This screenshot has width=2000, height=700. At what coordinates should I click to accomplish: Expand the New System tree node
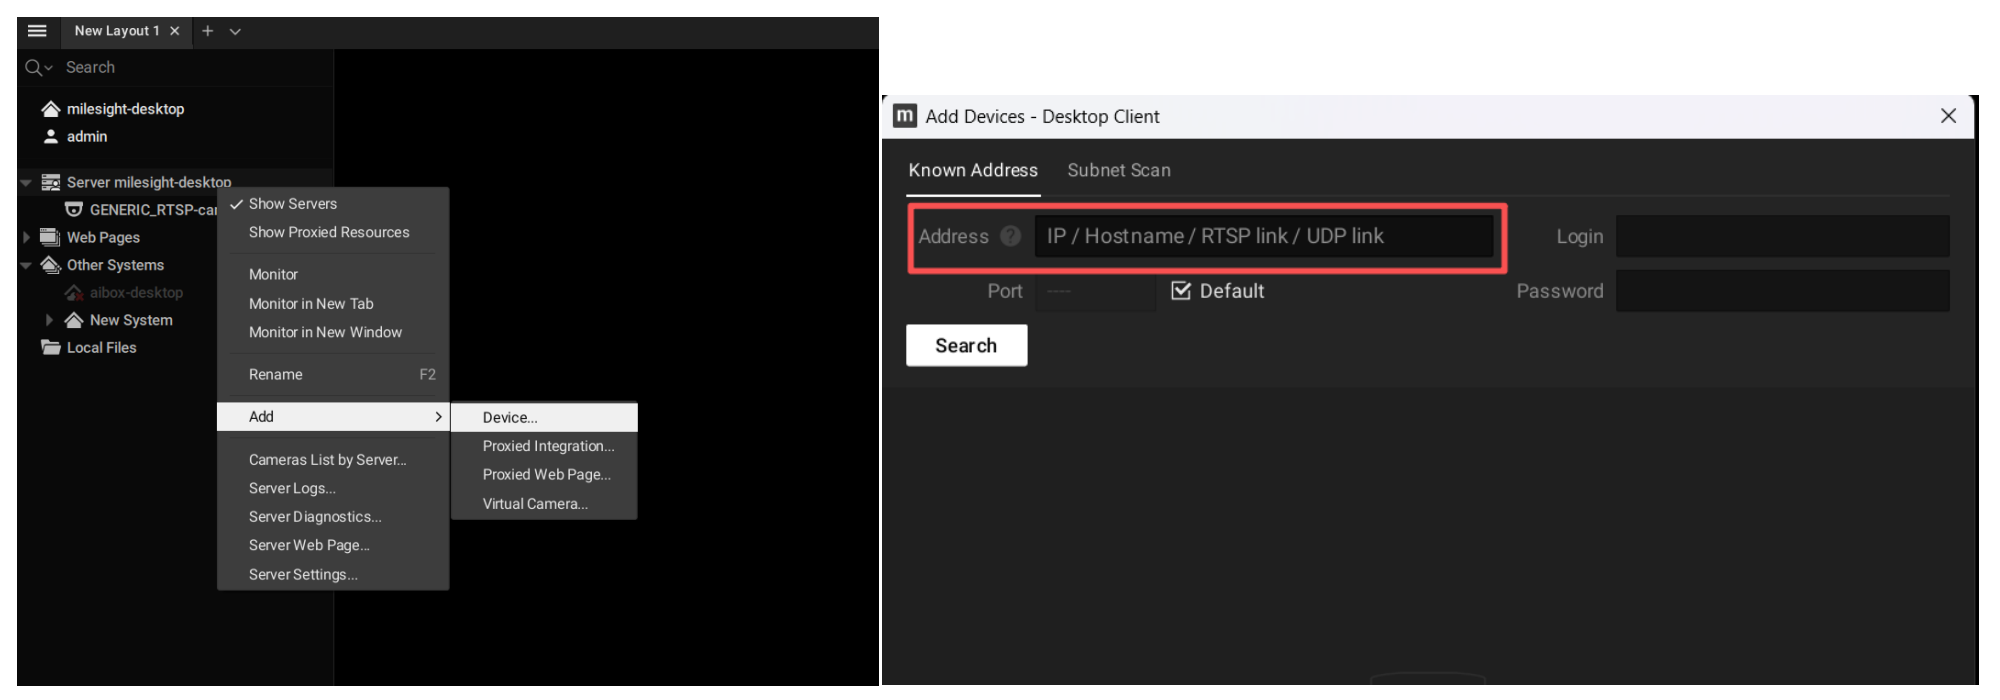click(49, 320)
